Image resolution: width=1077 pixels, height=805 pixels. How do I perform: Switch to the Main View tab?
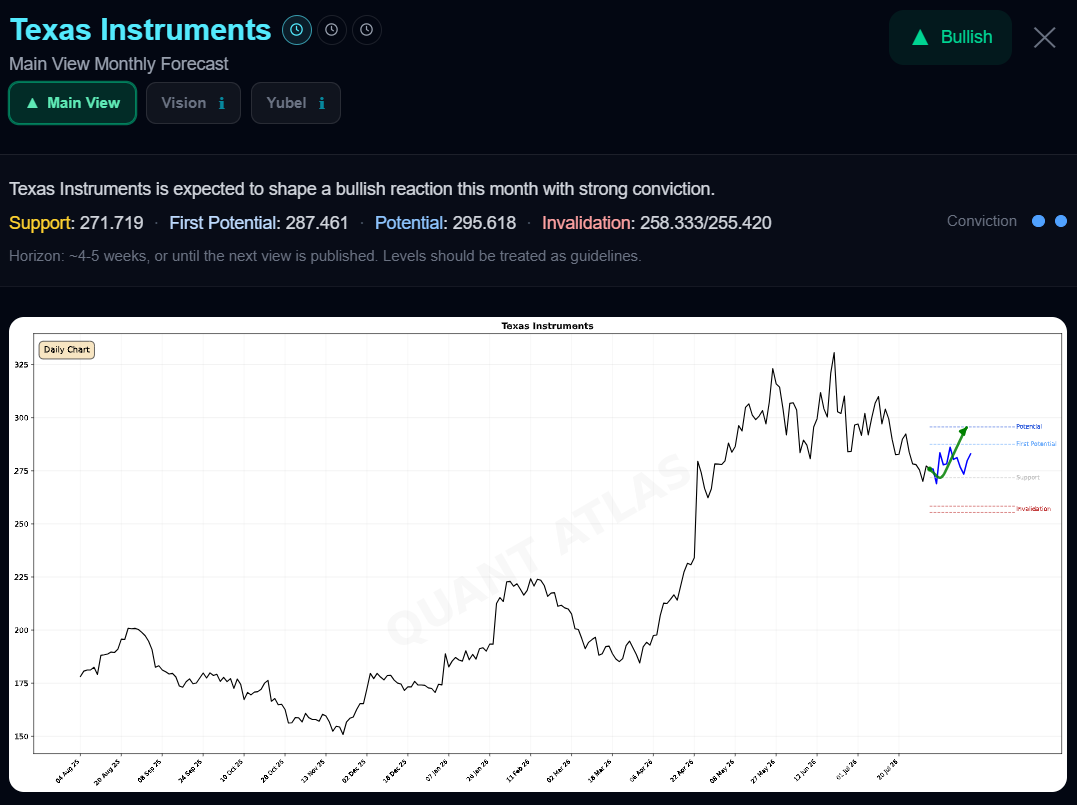pos(73,103)
